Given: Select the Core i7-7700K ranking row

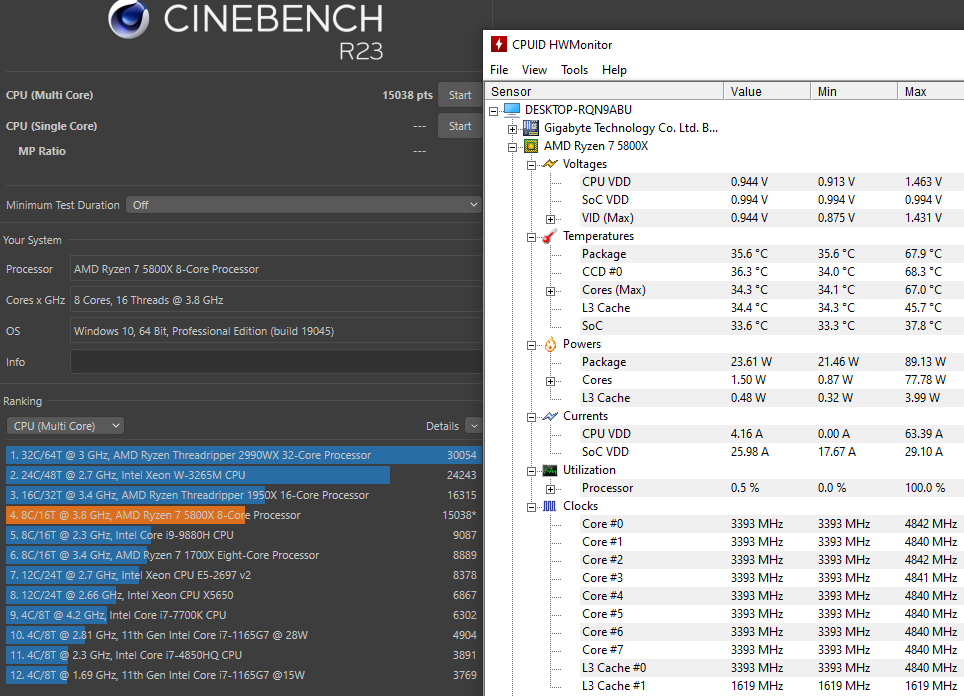Looking at the screenshot, I should coord(243,615).
